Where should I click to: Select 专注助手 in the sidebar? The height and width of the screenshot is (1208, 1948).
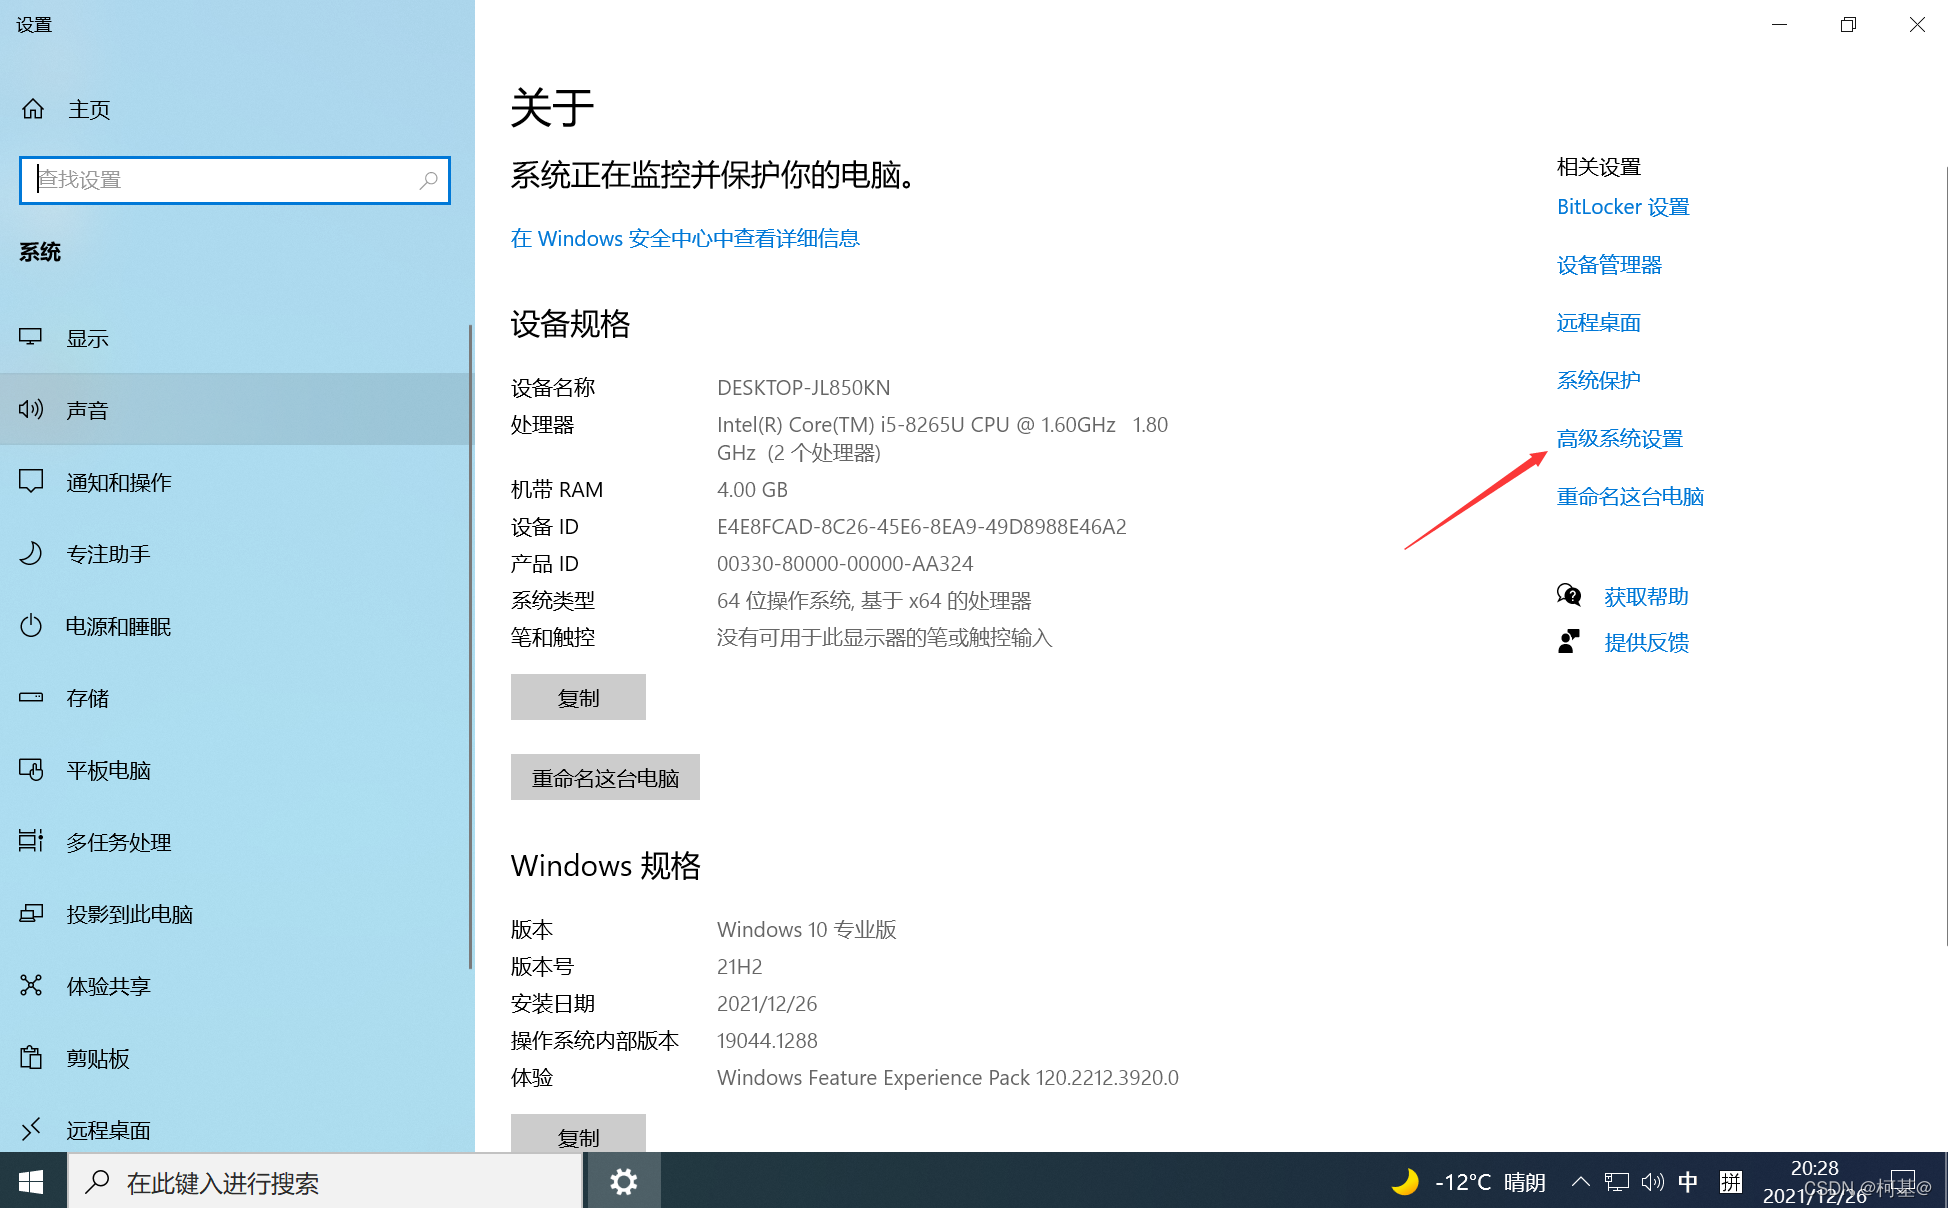[x=234, y=554]
